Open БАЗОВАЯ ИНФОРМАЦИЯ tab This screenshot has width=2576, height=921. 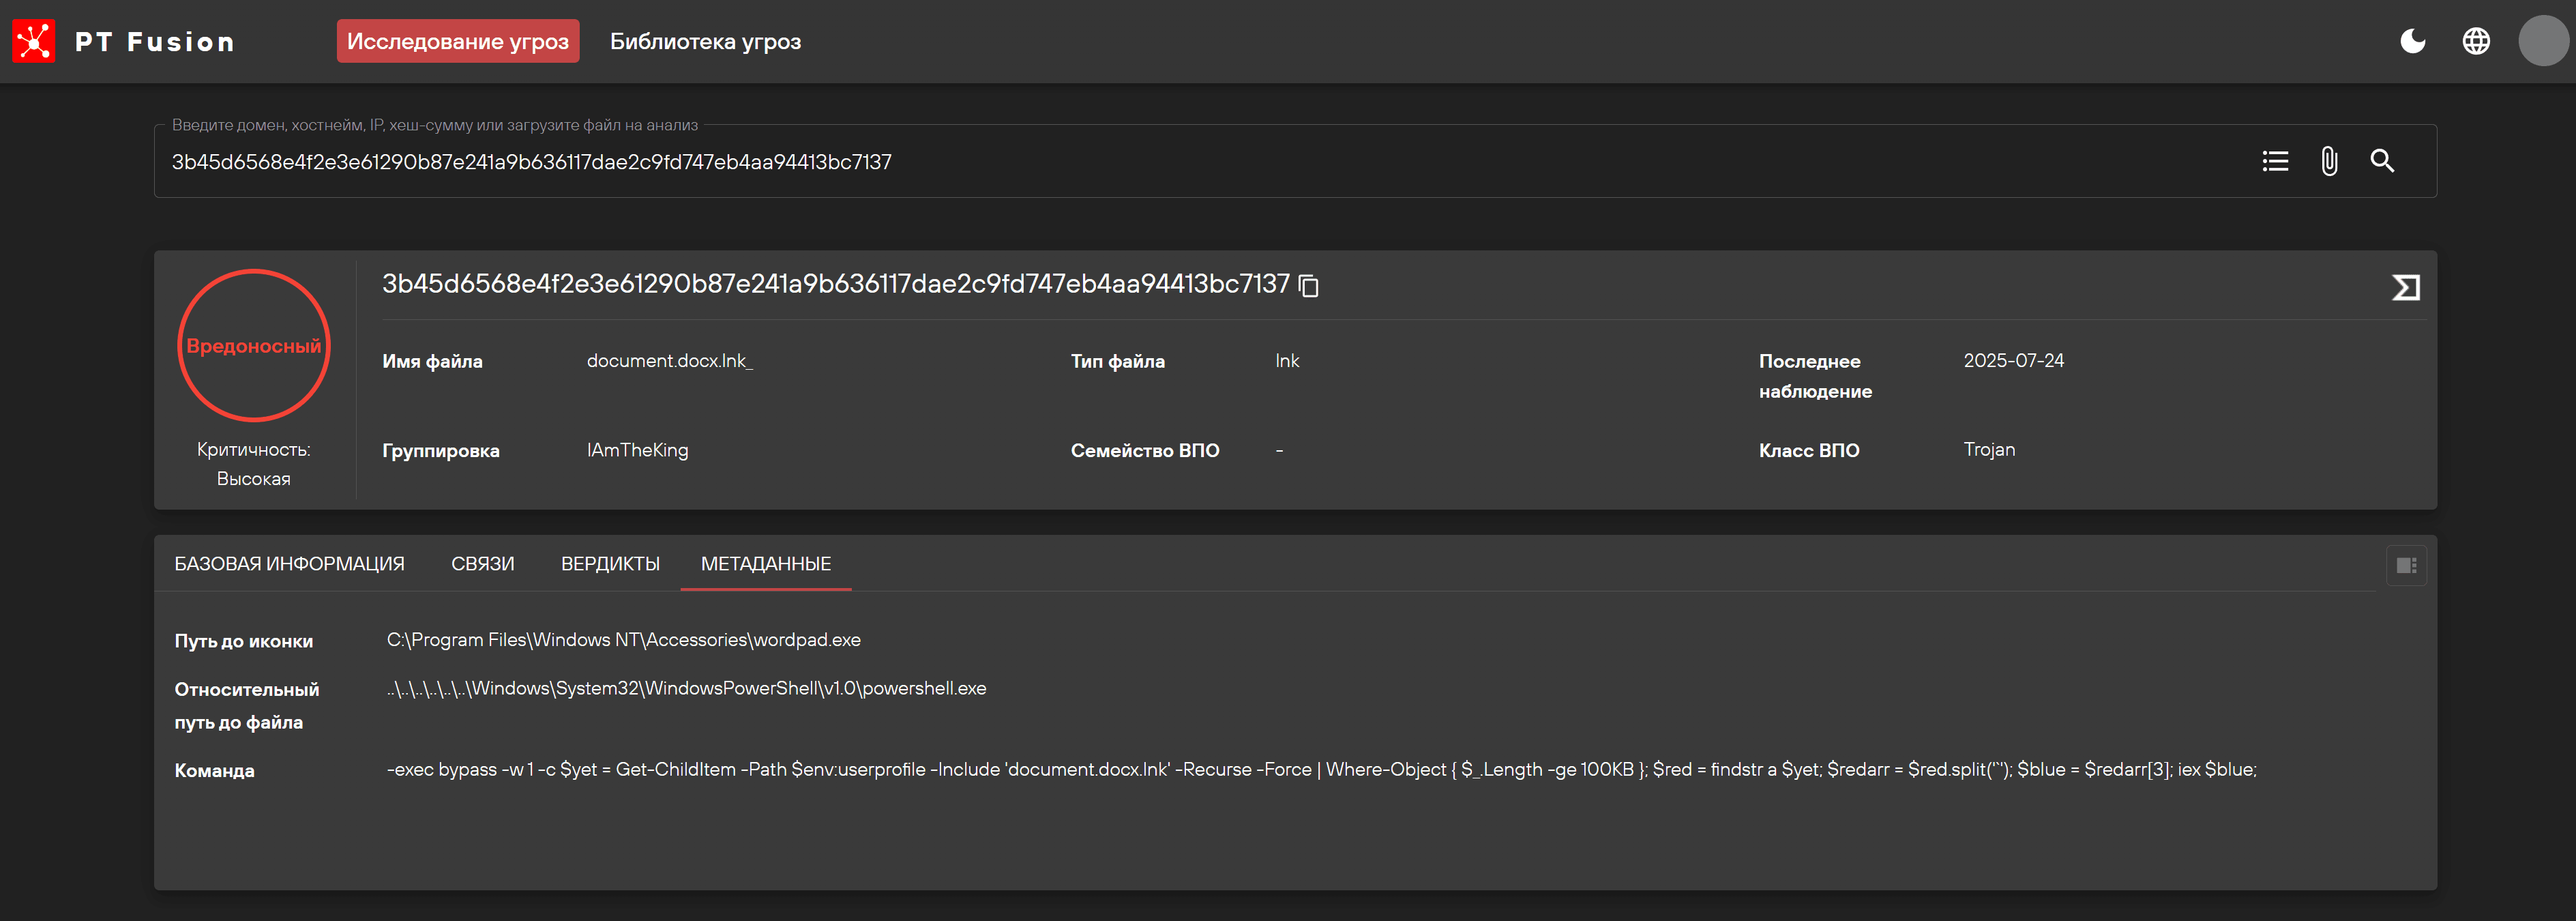click(290, 564)
